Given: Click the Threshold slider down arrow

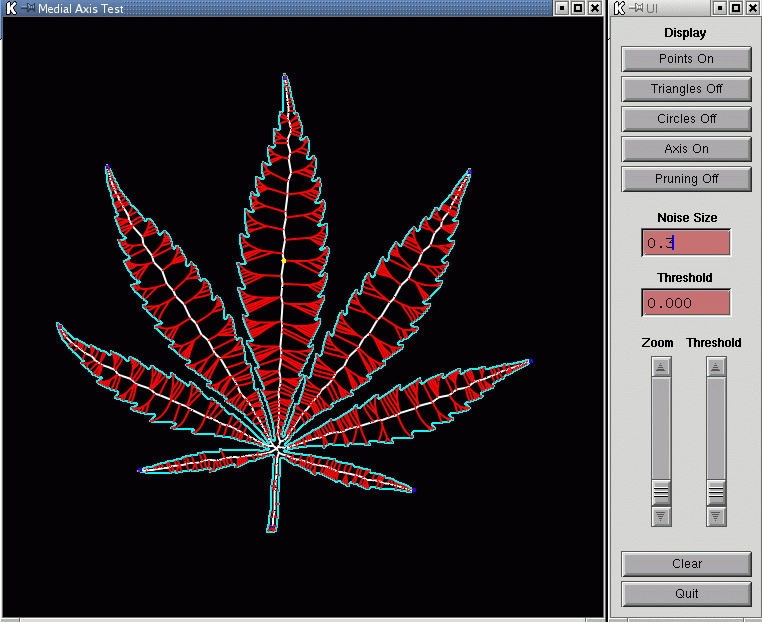Looking at the screenshot, I should click(x=716, y=516).
